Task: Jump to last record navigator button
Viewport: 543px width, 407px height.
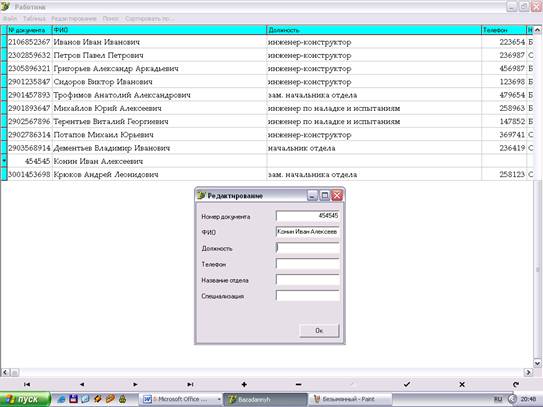Action: (190, 384)
